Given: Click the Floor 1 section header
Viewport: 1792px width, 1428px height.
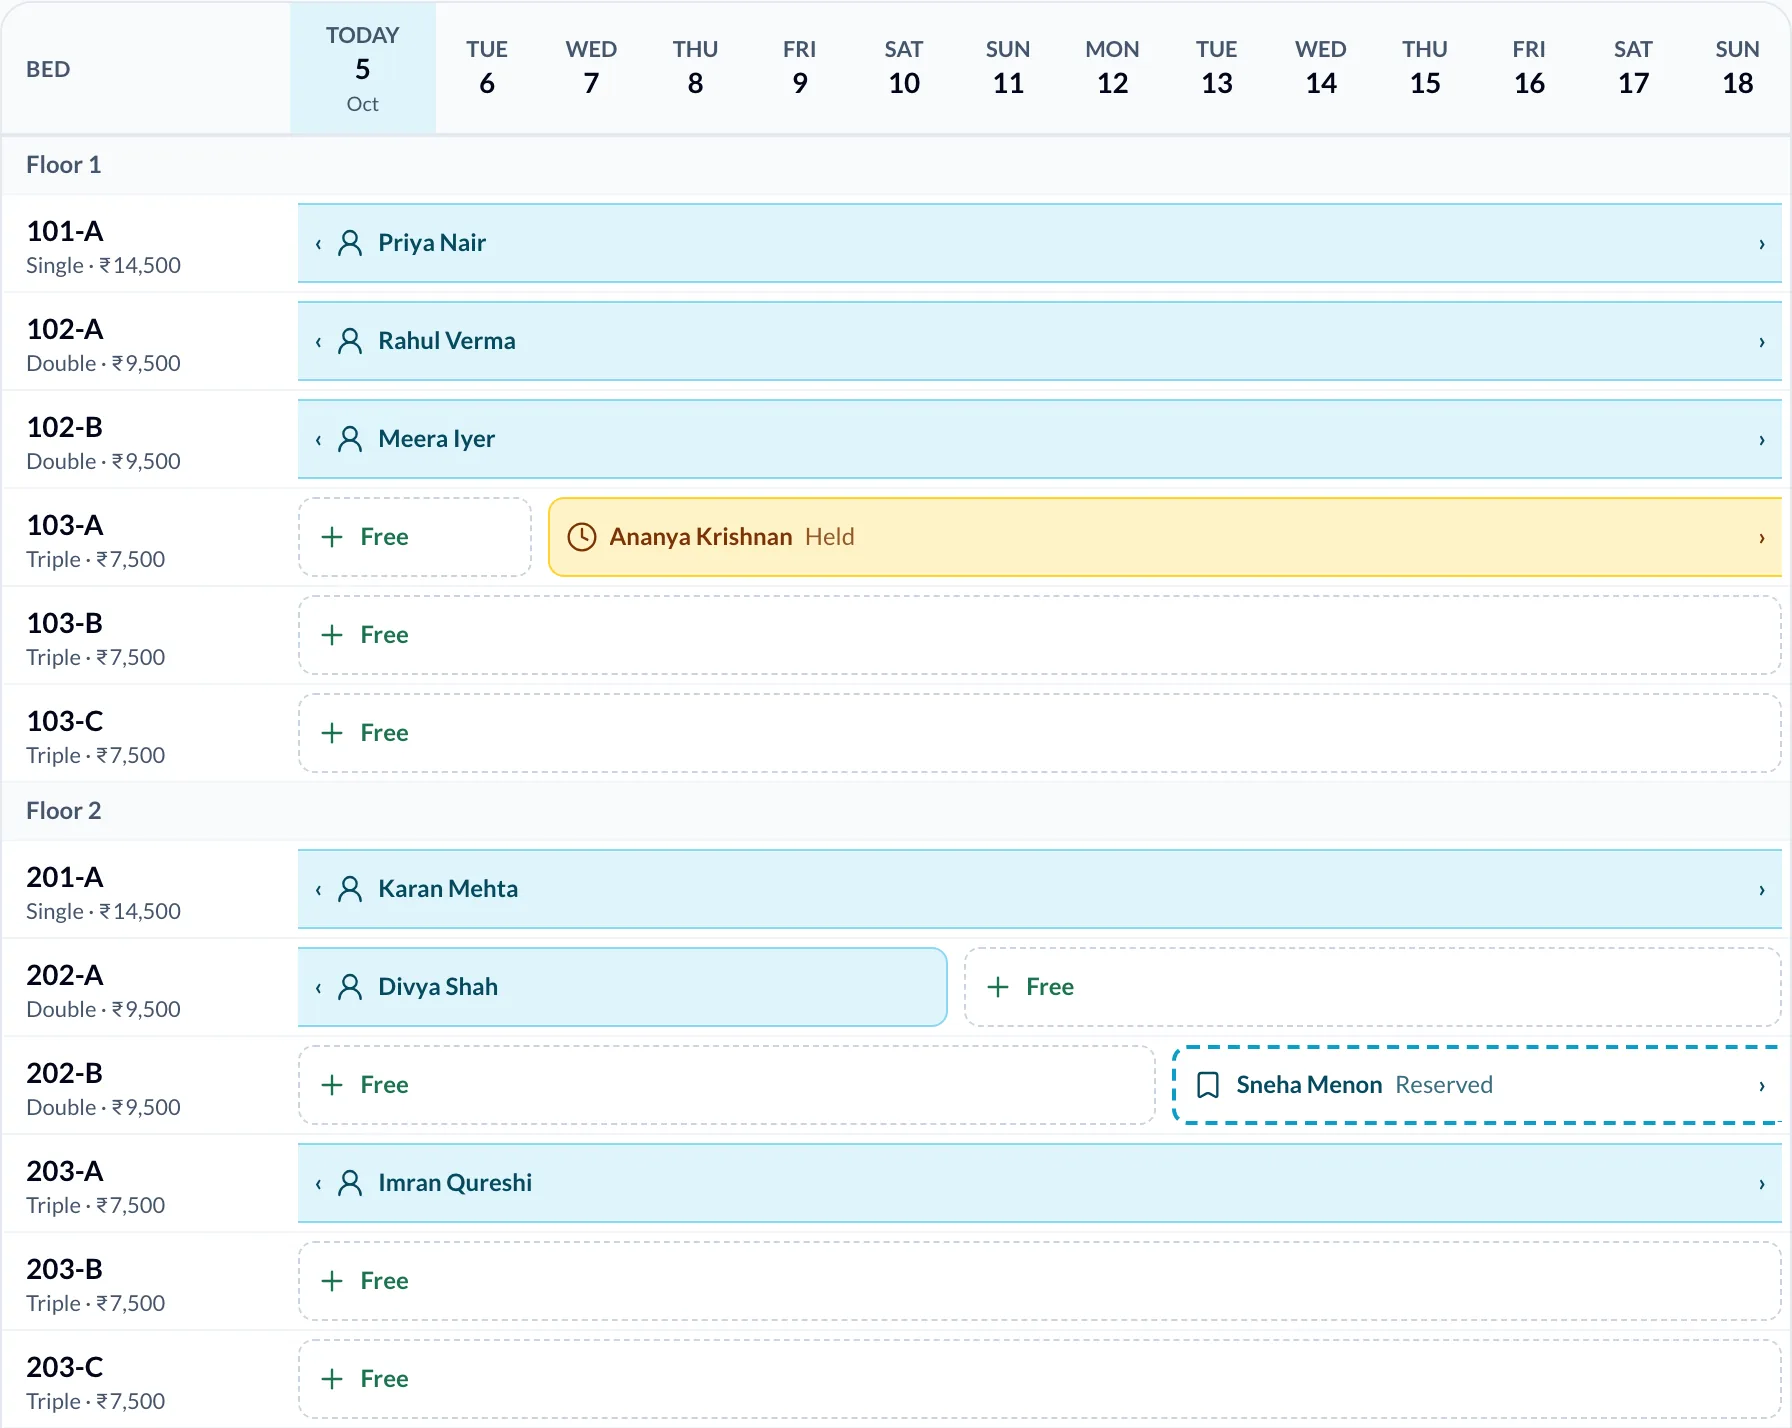Looking at the screenshot, I should point(896,165).
